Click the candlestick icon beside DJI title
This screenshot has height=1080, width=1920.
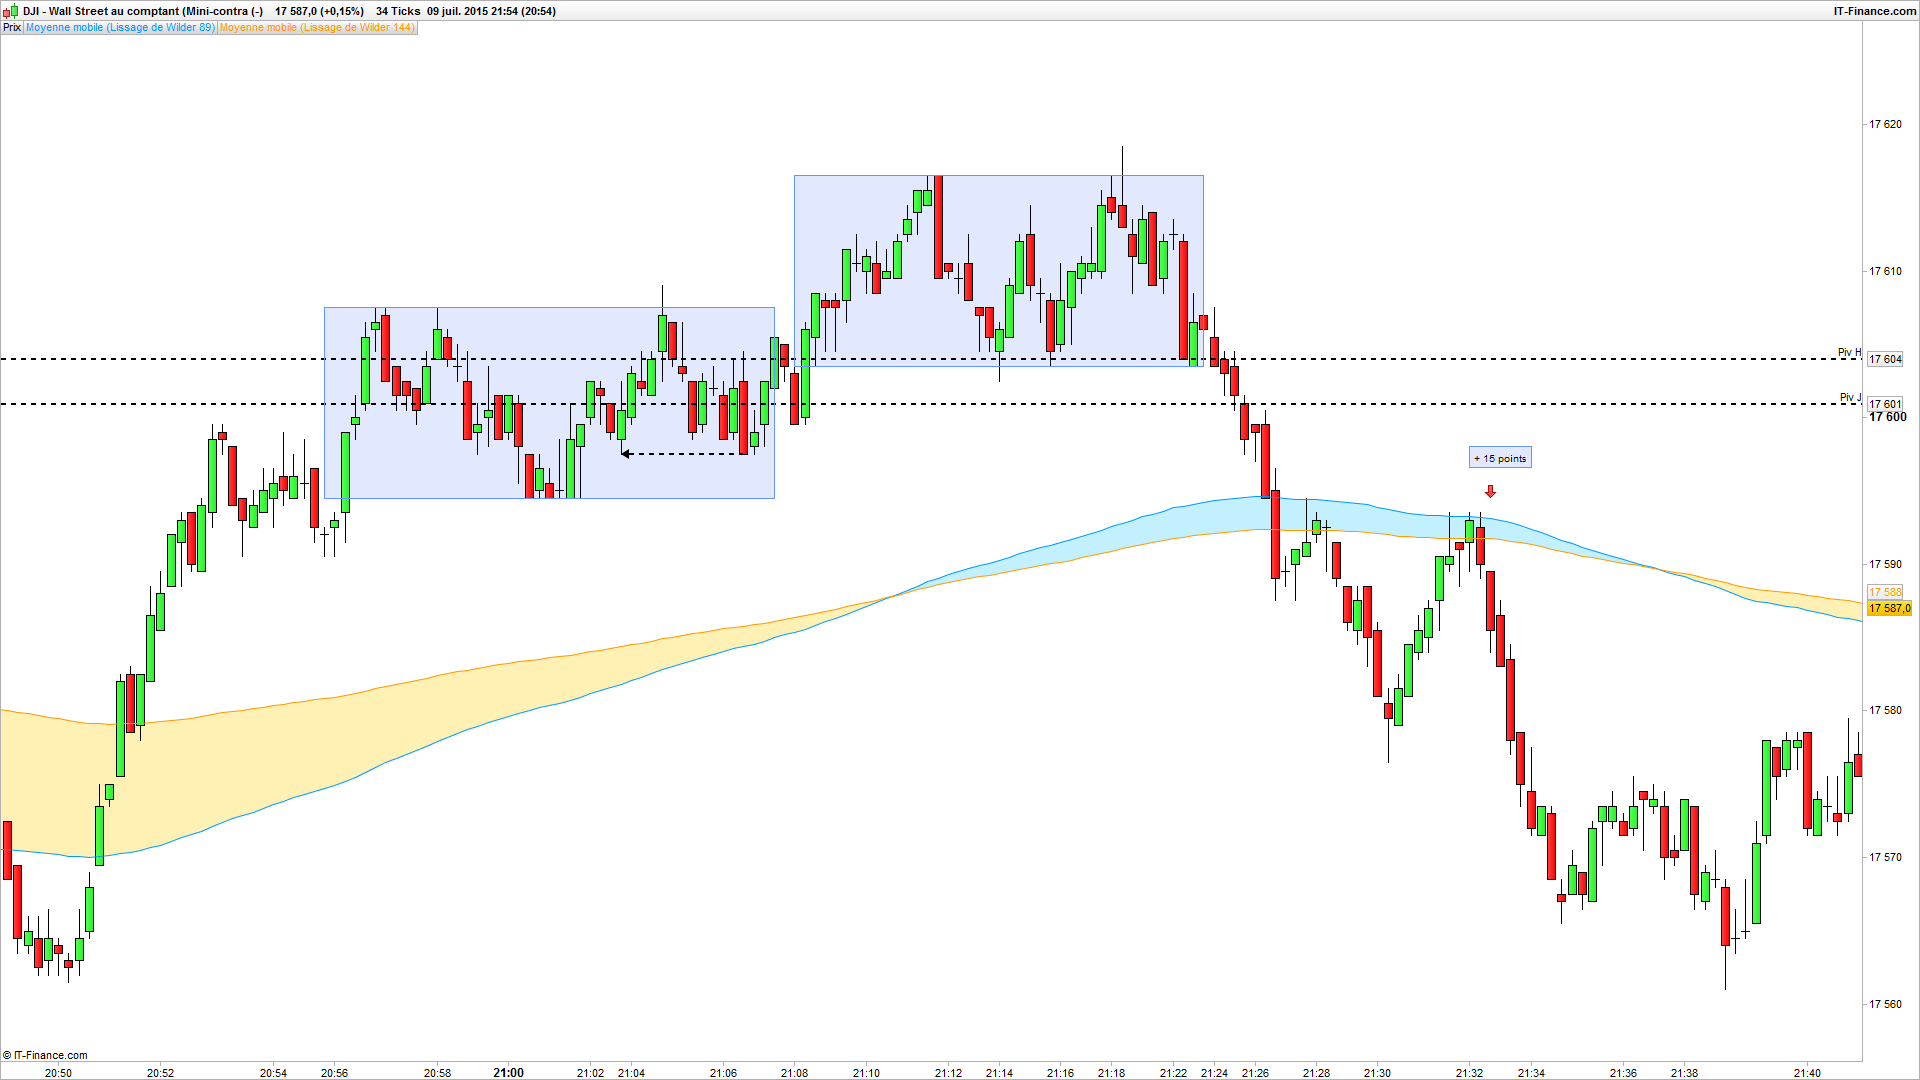(x=12, y=11)
